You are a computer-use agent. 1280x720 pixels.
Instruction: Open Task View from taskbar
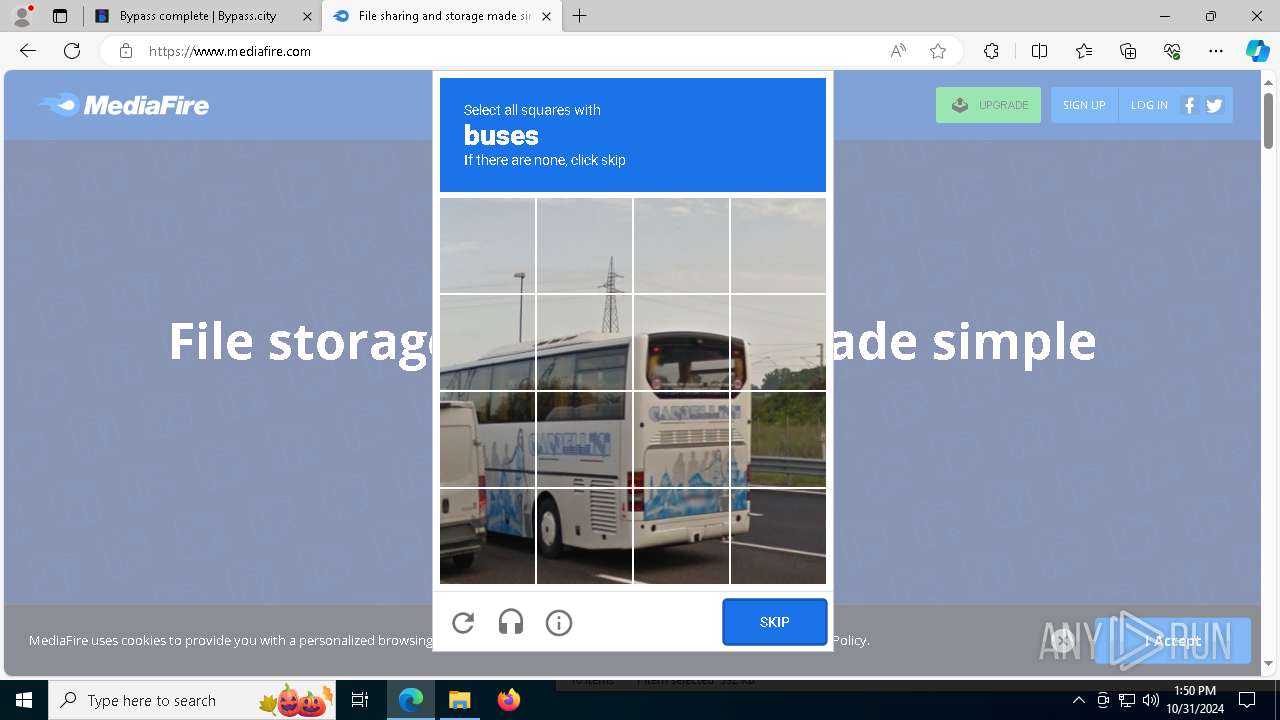[360, 700]
